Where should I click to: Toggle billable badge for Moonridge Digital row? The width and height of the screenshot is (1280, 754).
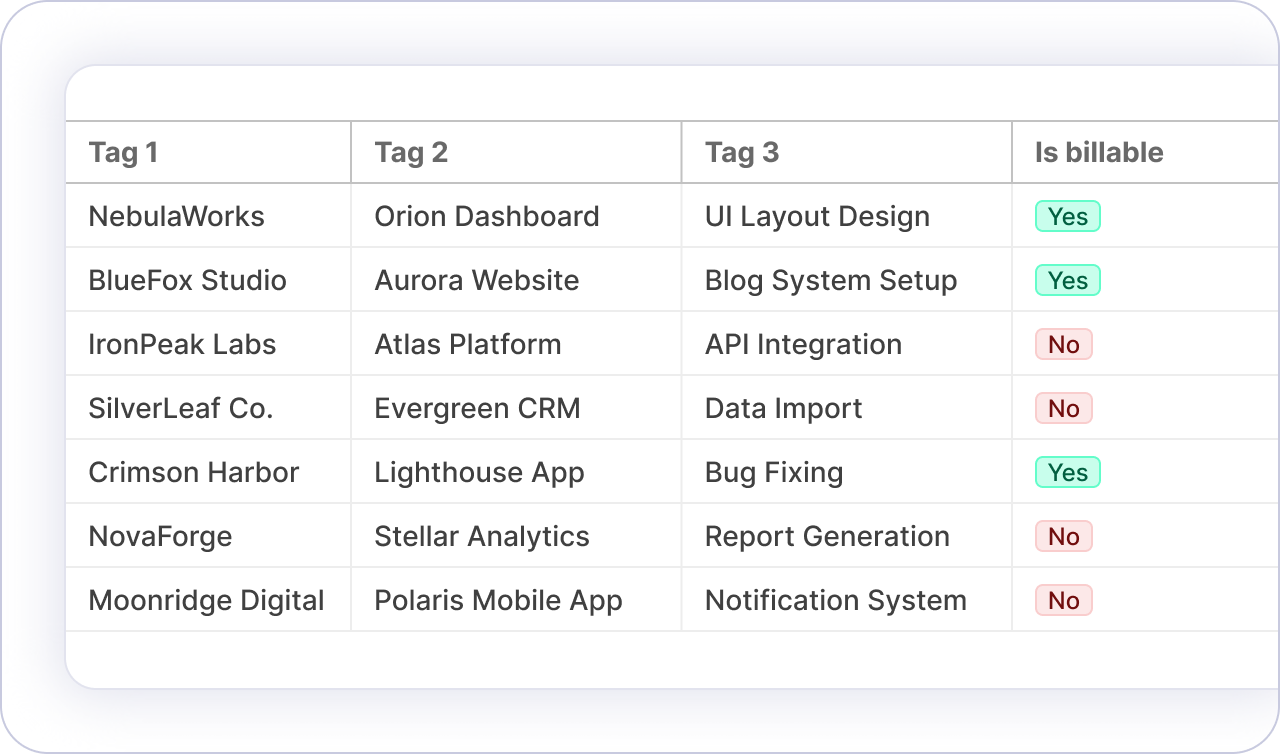1064,601
